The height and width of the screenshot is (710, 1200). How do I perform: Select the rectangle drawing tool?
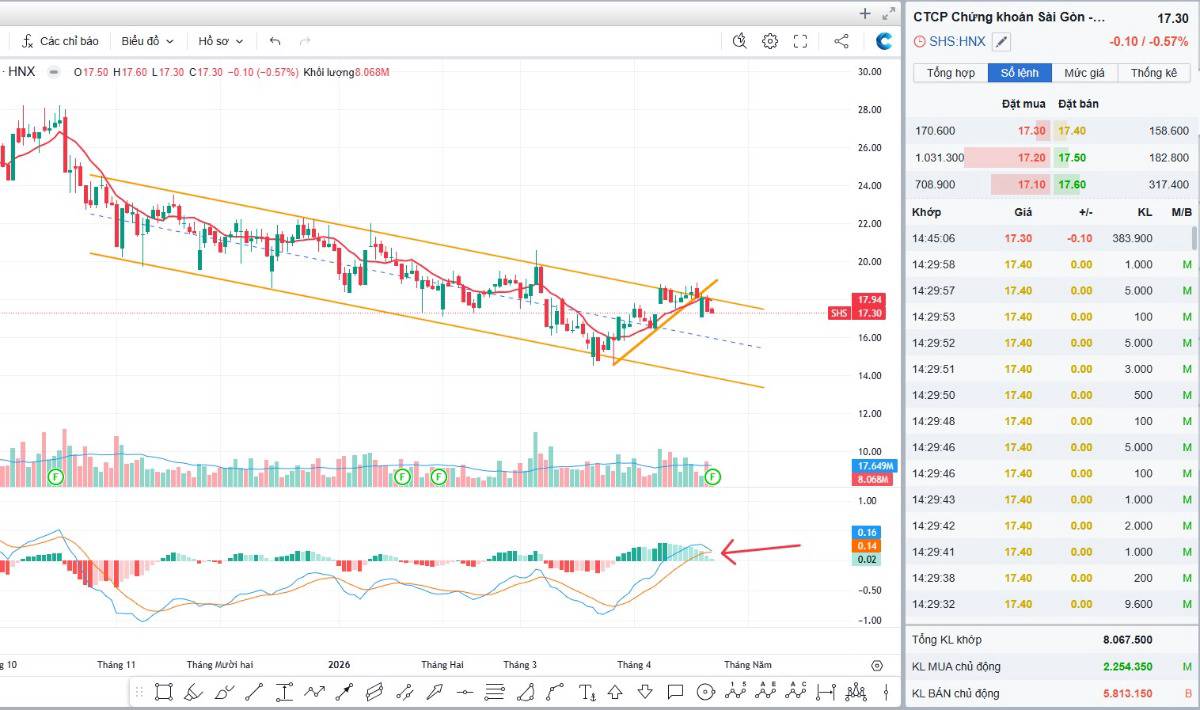(164, 691)
